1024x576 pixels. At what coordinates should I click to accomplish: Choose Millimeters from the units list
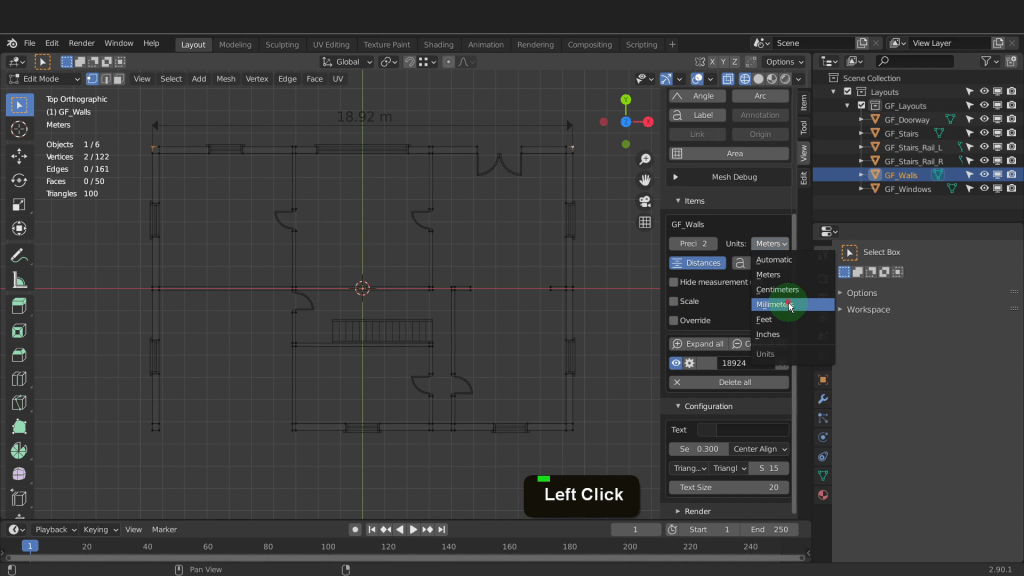(x=772, y=305)
